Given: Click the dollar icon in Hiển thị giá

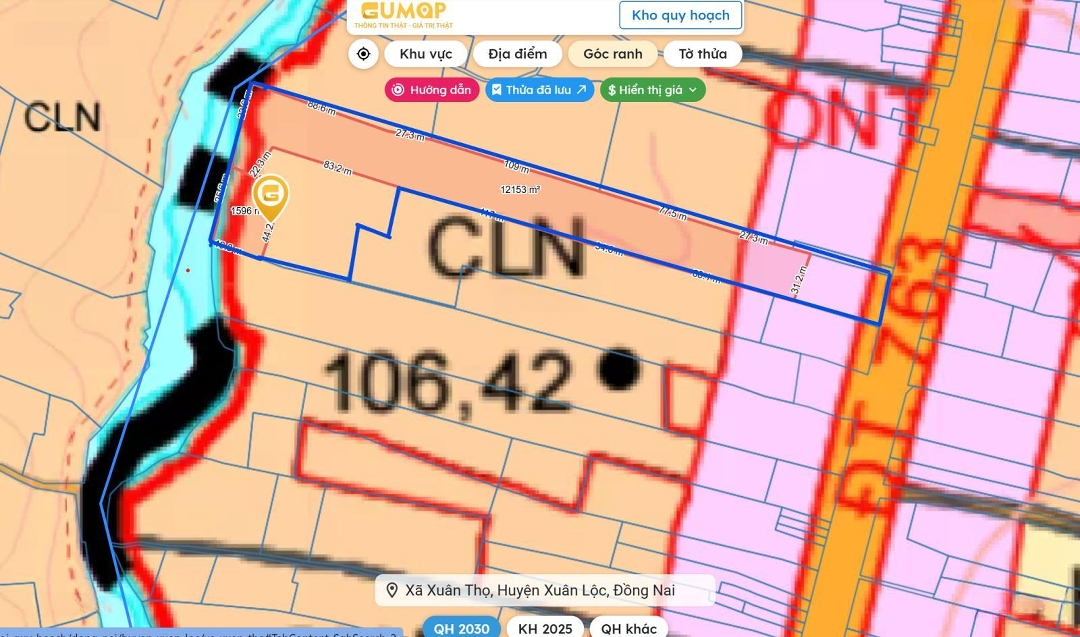Looking at the screenshot, I should coord(611,90).
